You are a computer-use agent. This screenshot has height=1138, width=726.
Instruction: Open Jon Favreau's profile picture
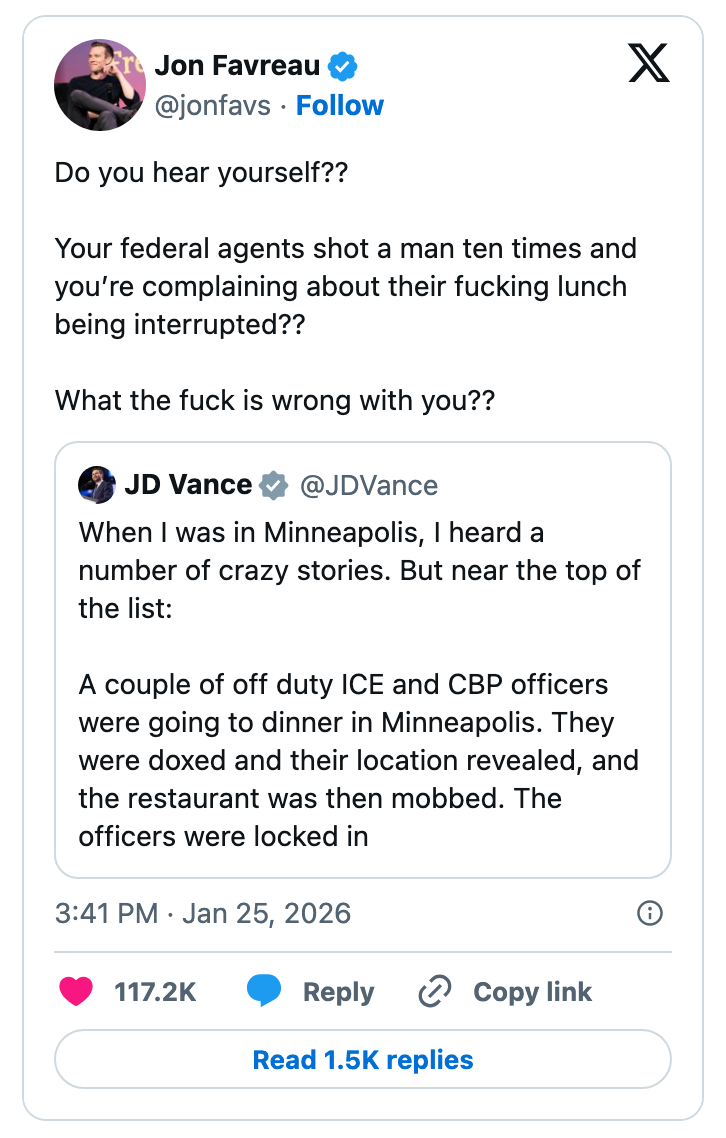pos(100,85)
